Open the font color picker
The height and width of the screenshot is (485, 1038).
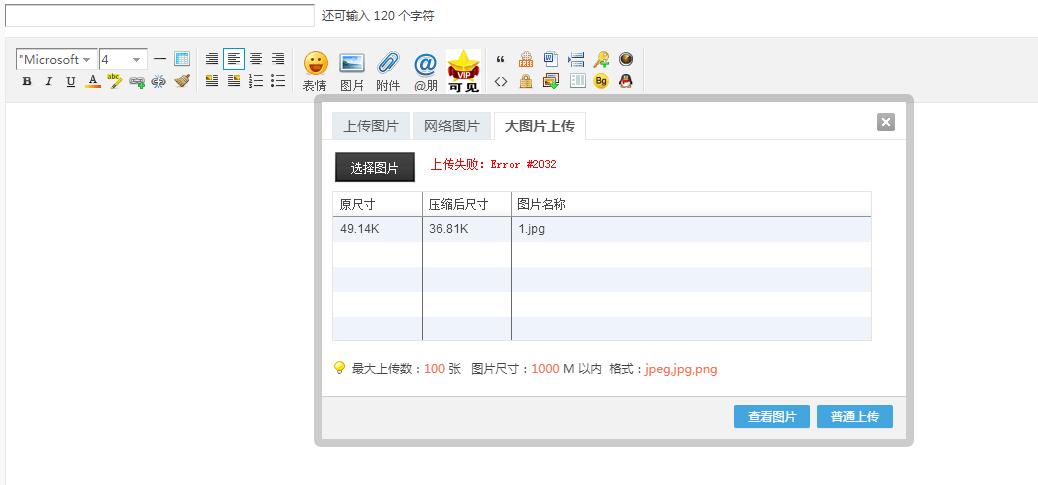[x=93, y=81]
